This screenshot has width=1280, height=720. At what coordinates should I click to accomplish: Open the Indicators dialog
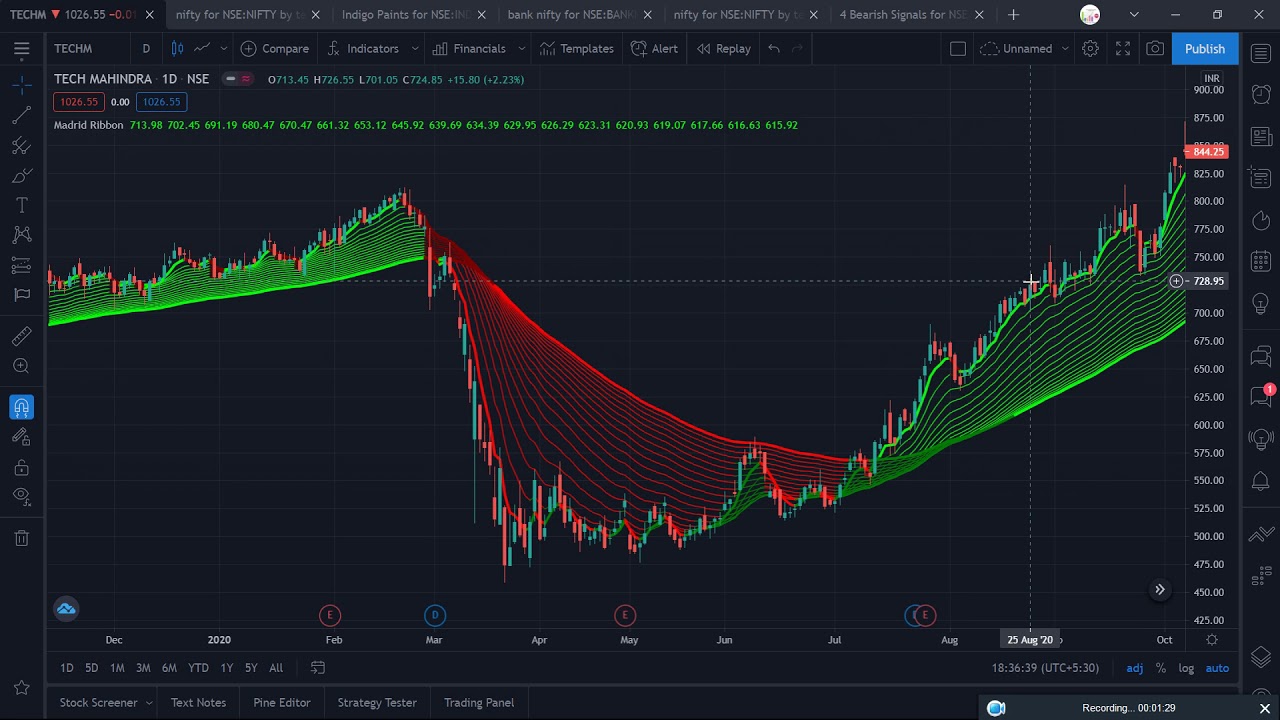362,48
